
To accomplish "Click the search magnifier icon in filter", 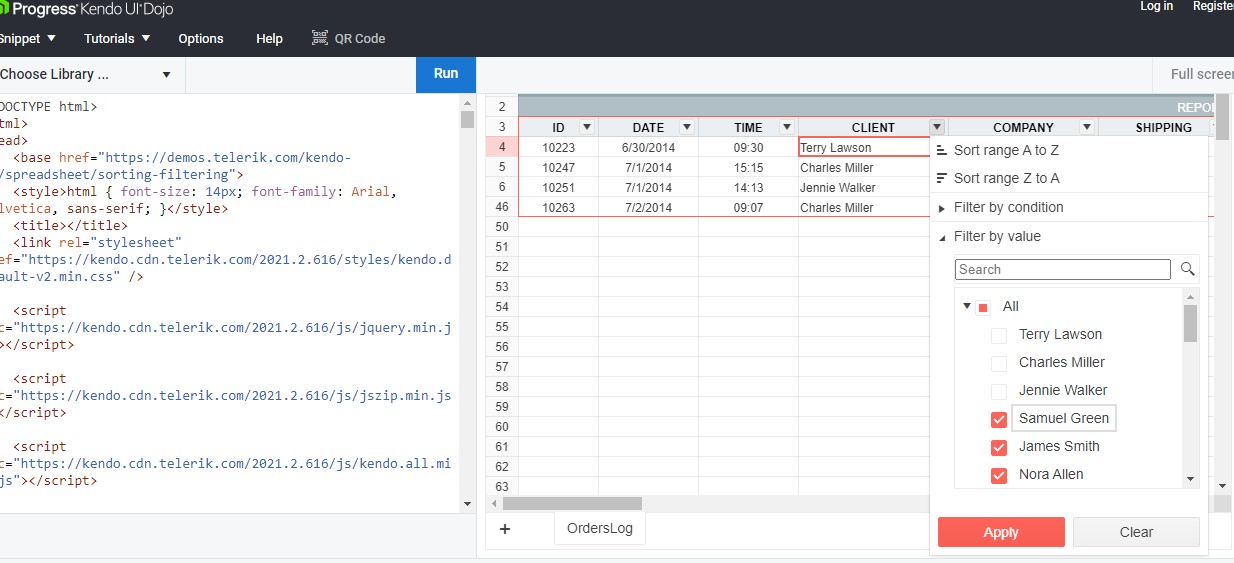I will (1187, 269).
